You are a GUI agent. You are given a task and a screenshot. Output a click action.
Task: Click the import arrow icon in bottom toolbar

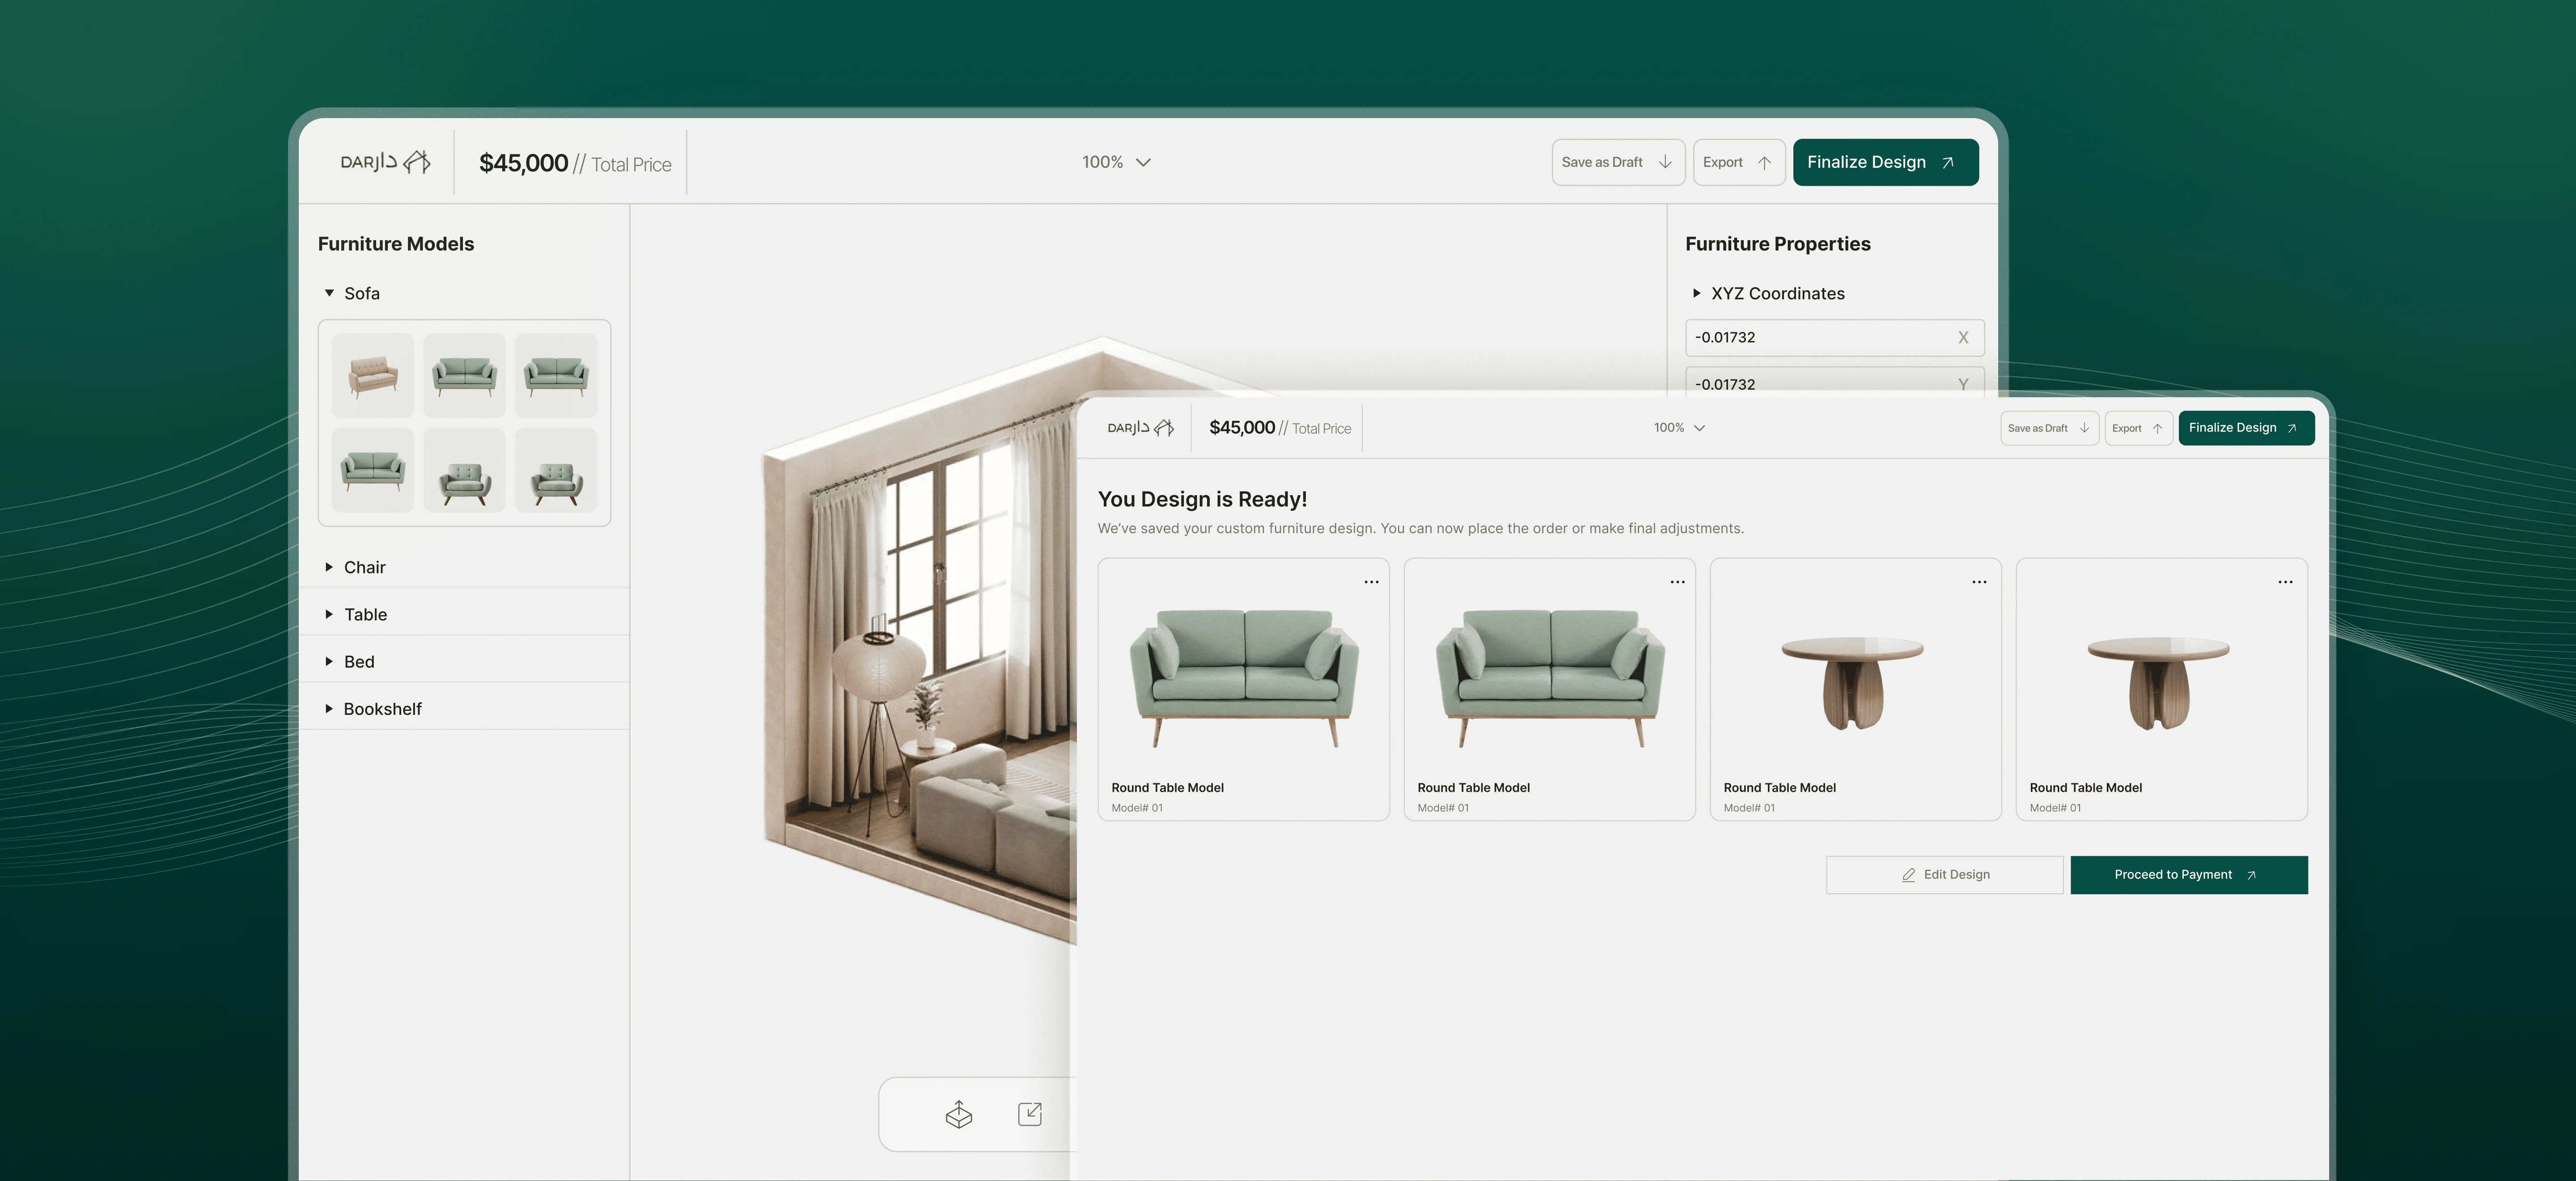(1030, 1114)
